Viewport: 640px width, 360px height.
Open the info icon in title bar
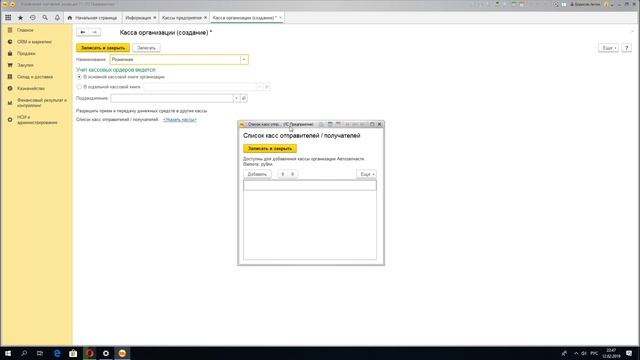(x=606, y=4)
